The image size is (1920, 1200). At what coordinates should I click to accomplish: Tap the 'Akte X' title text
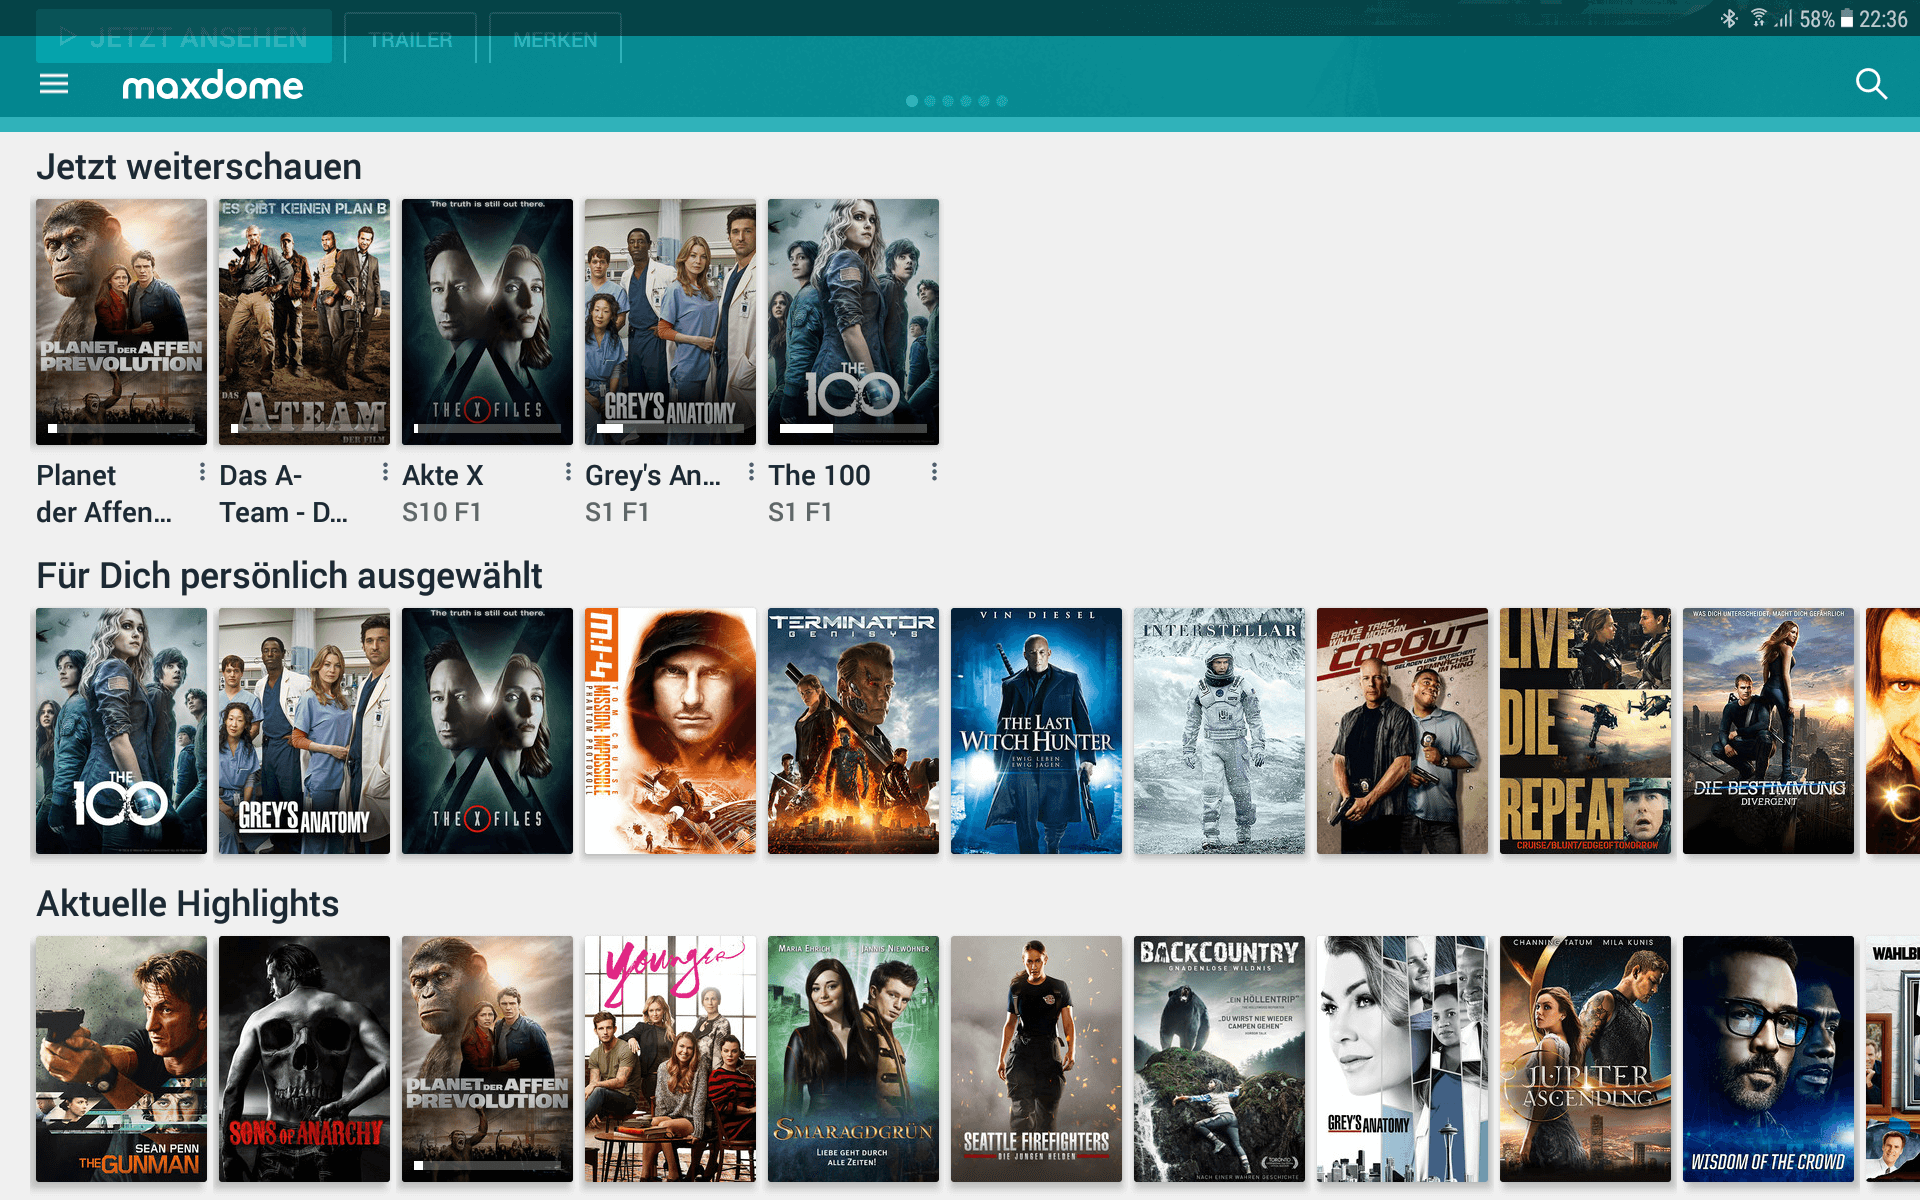[443, 476]
